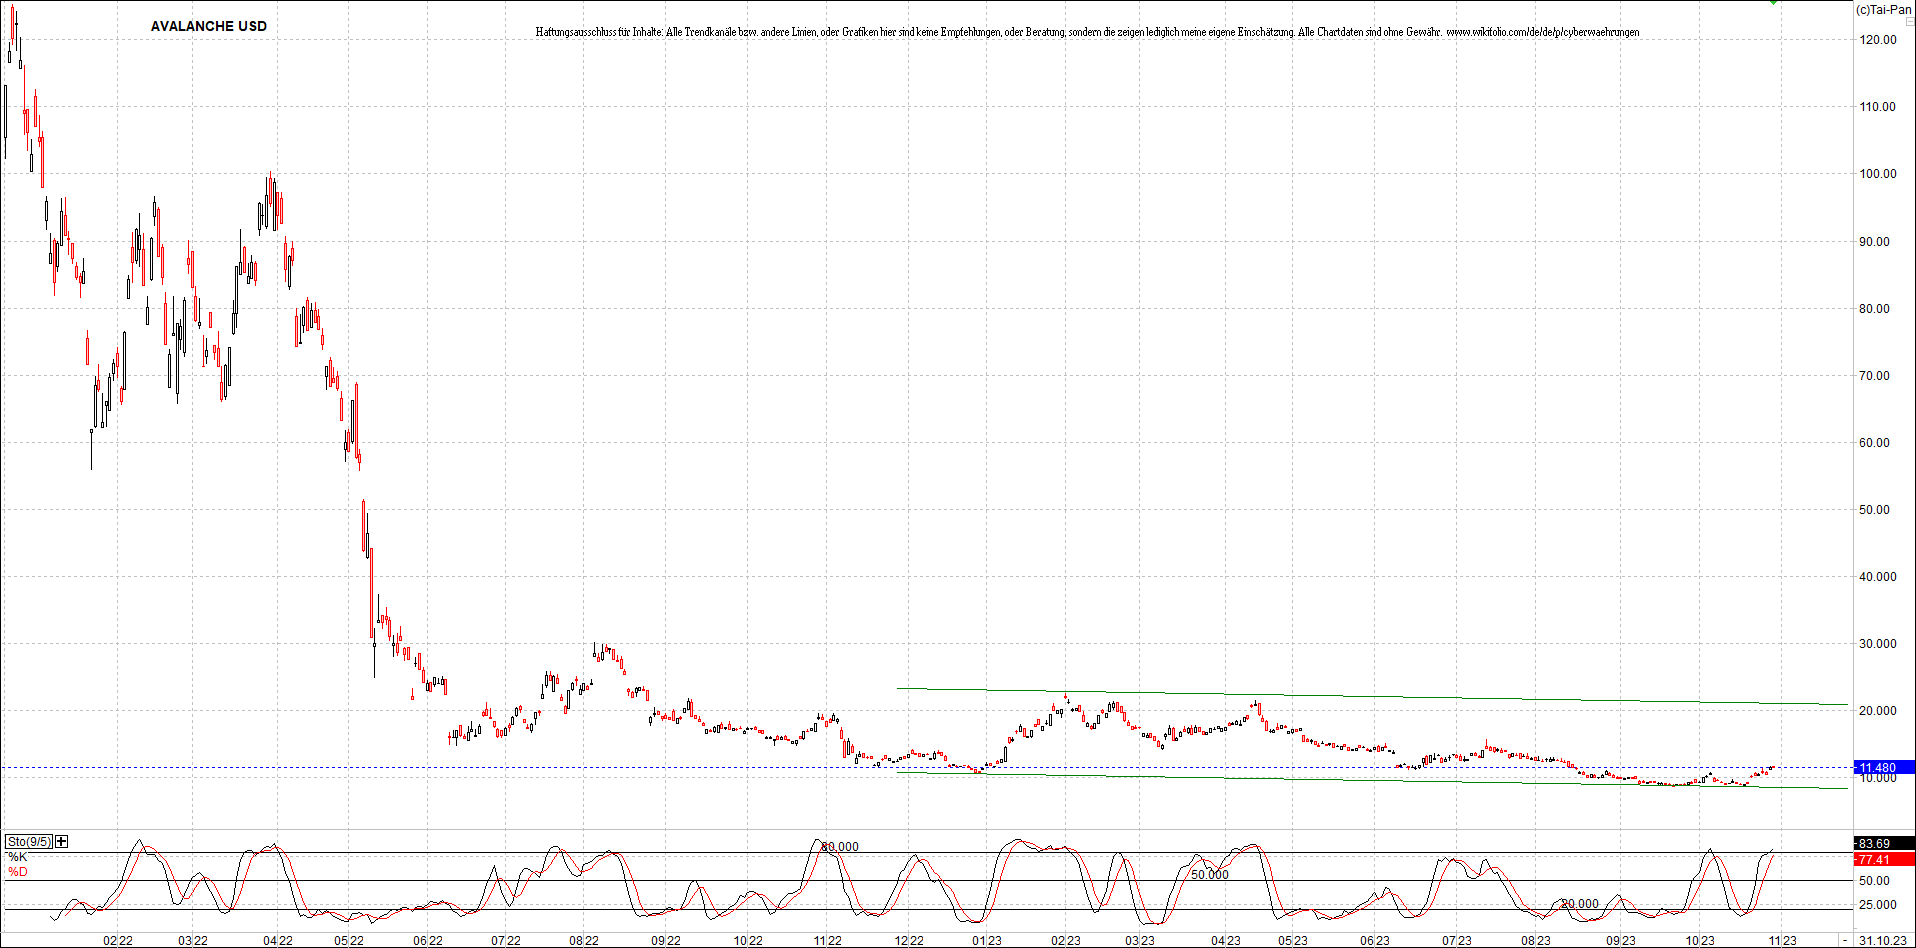Screen dimensions: 1916x948
Task: Click the Sto(9/5) indicator label box
Action: [x=29, y=841]
